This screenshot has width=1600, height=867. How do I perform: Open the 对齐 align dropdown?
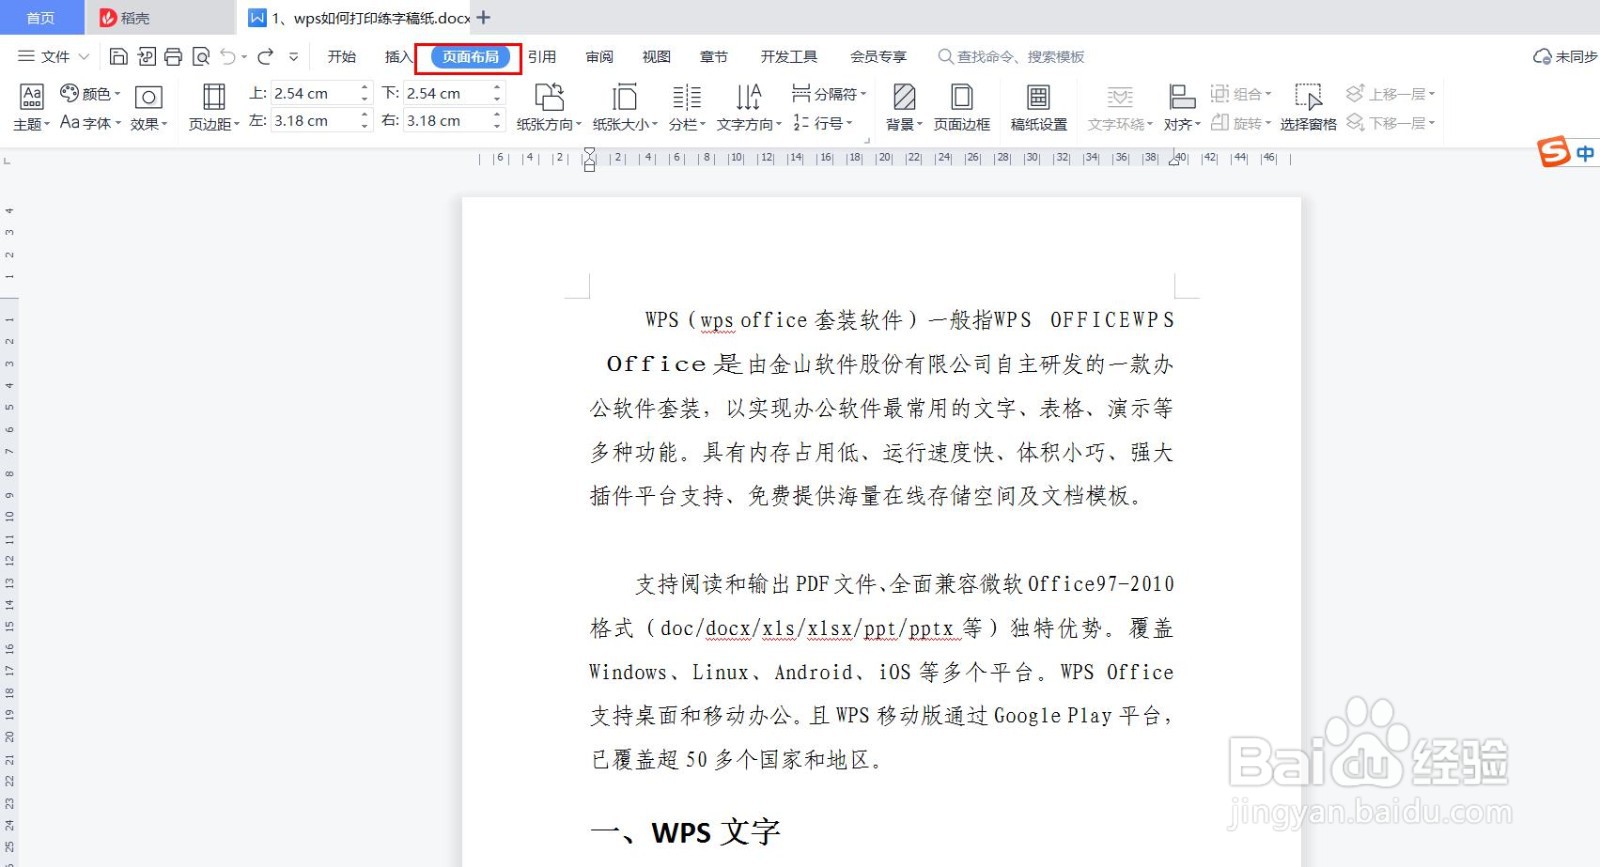coord(1182,108)
